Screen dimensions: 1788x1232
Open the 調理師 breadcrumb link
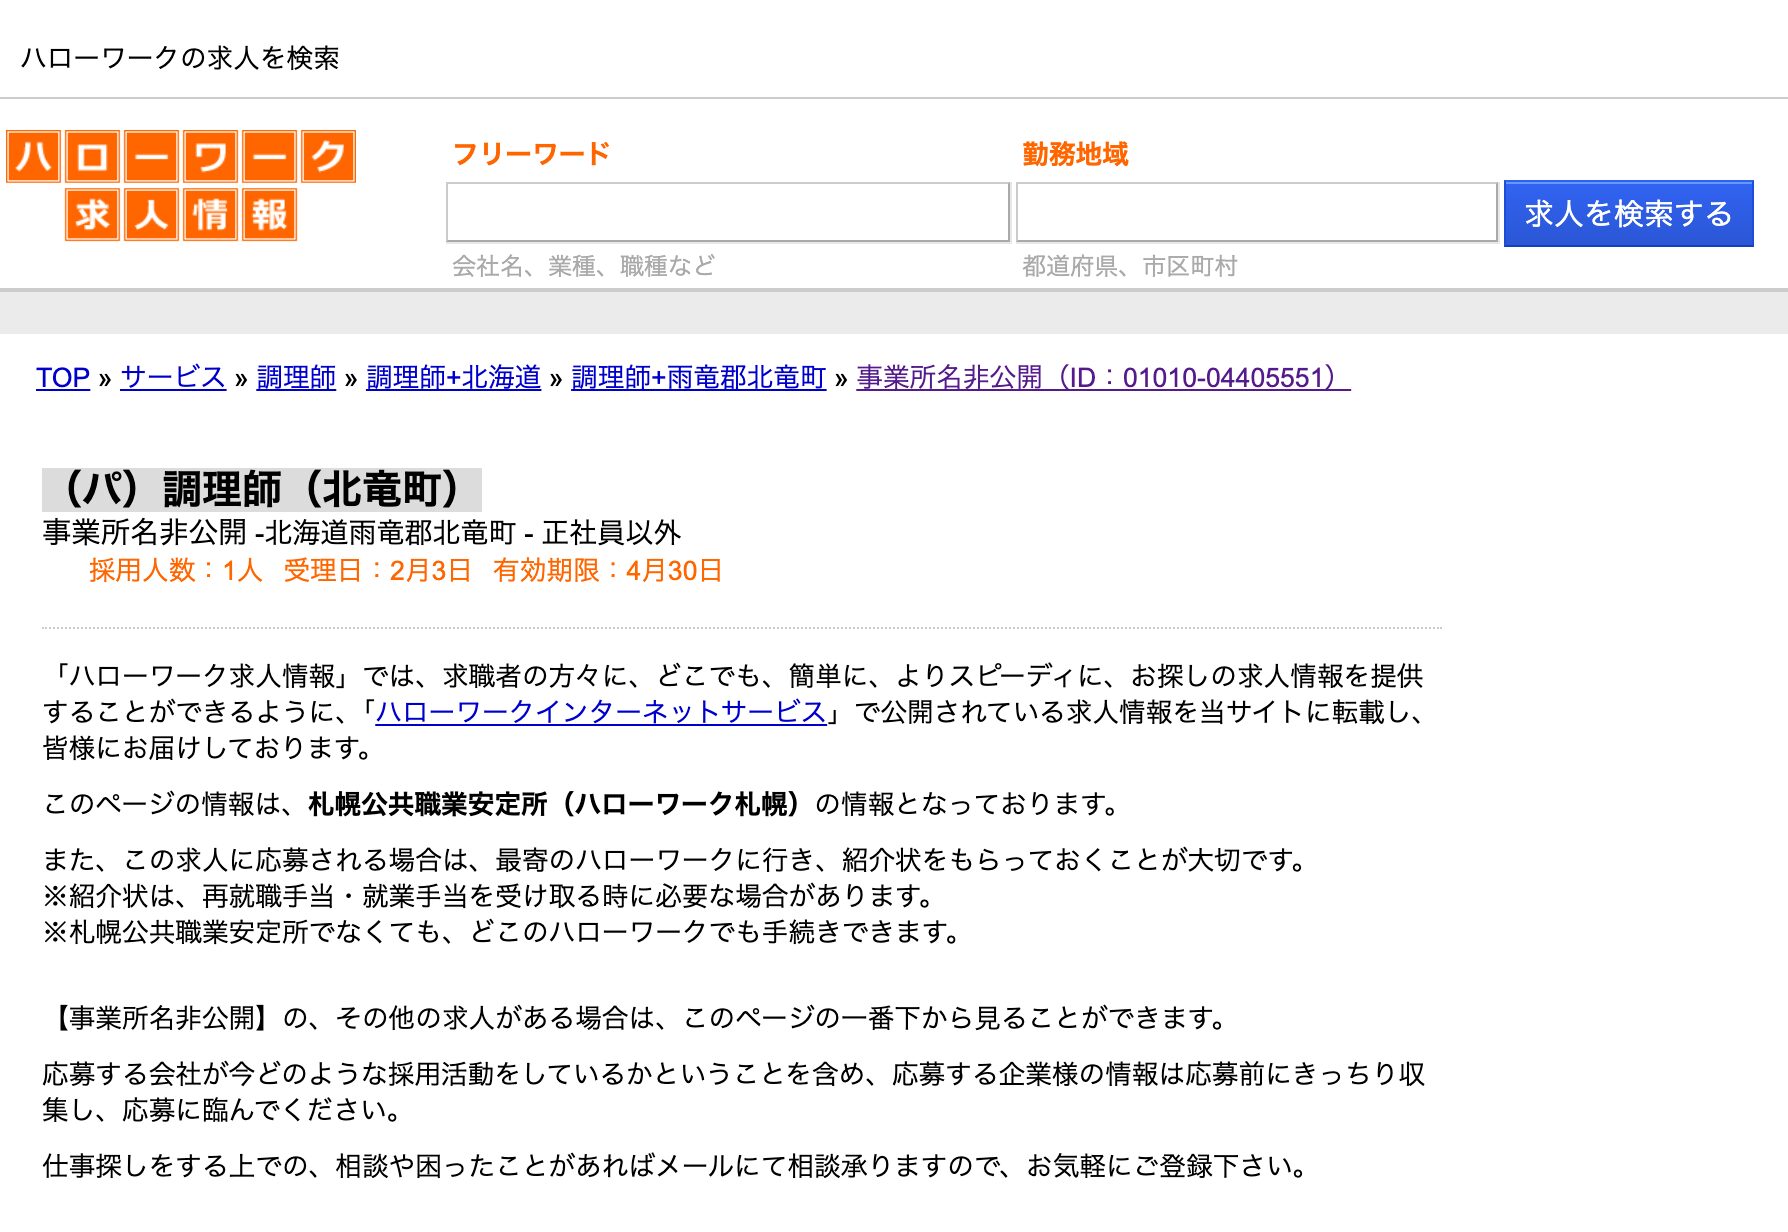click(296, 378)
